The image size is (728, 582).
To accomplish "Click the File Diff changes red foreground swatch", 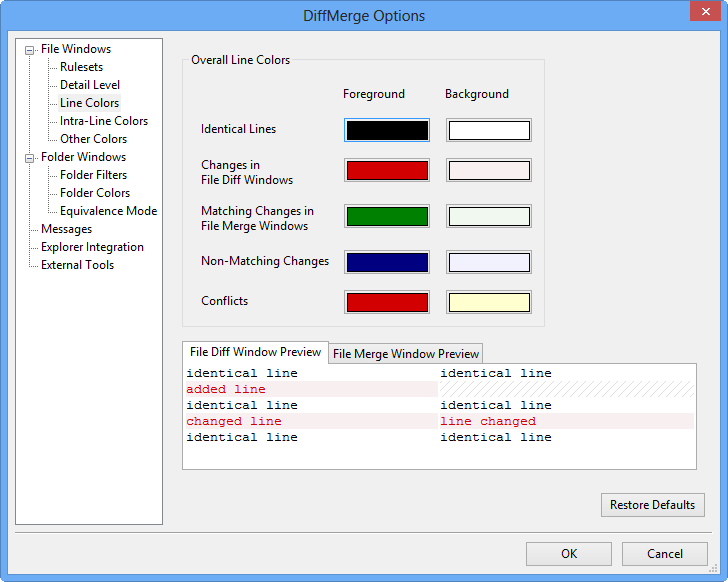I will 387,170.
